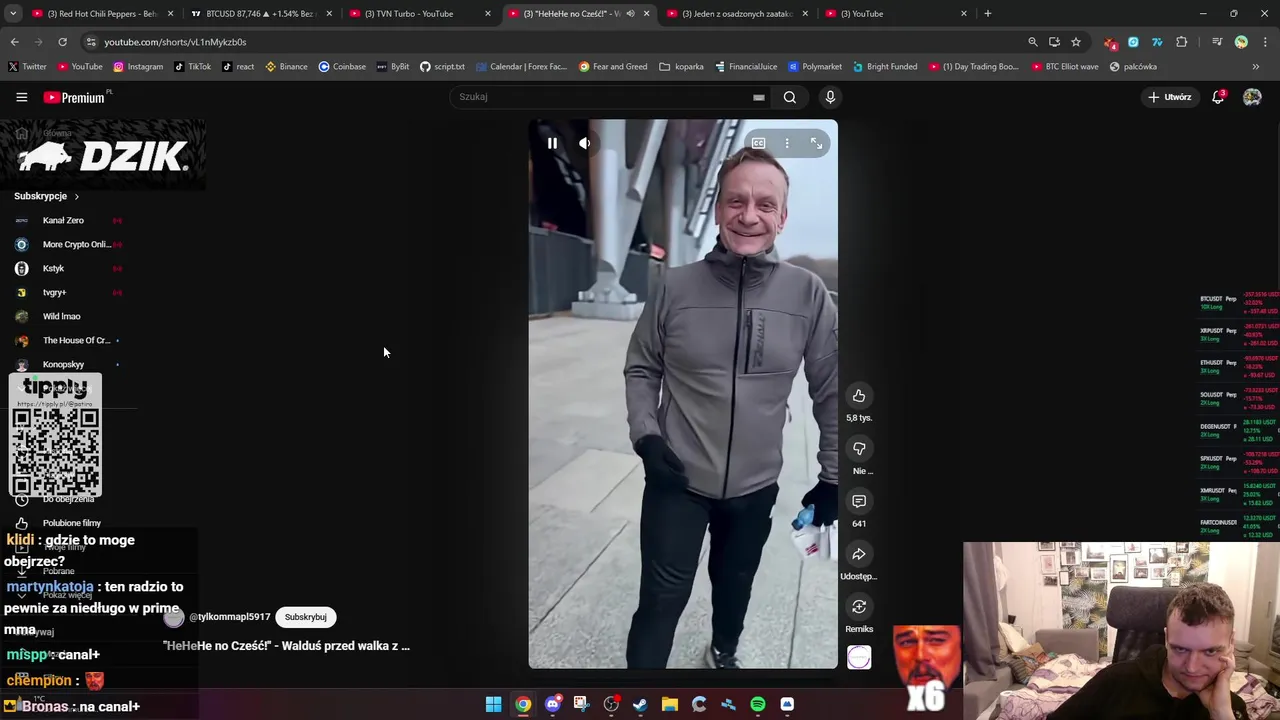Like the Short with 5,8 tys. likes
The width and height of the screenshot is (1280, 720).
859,396
